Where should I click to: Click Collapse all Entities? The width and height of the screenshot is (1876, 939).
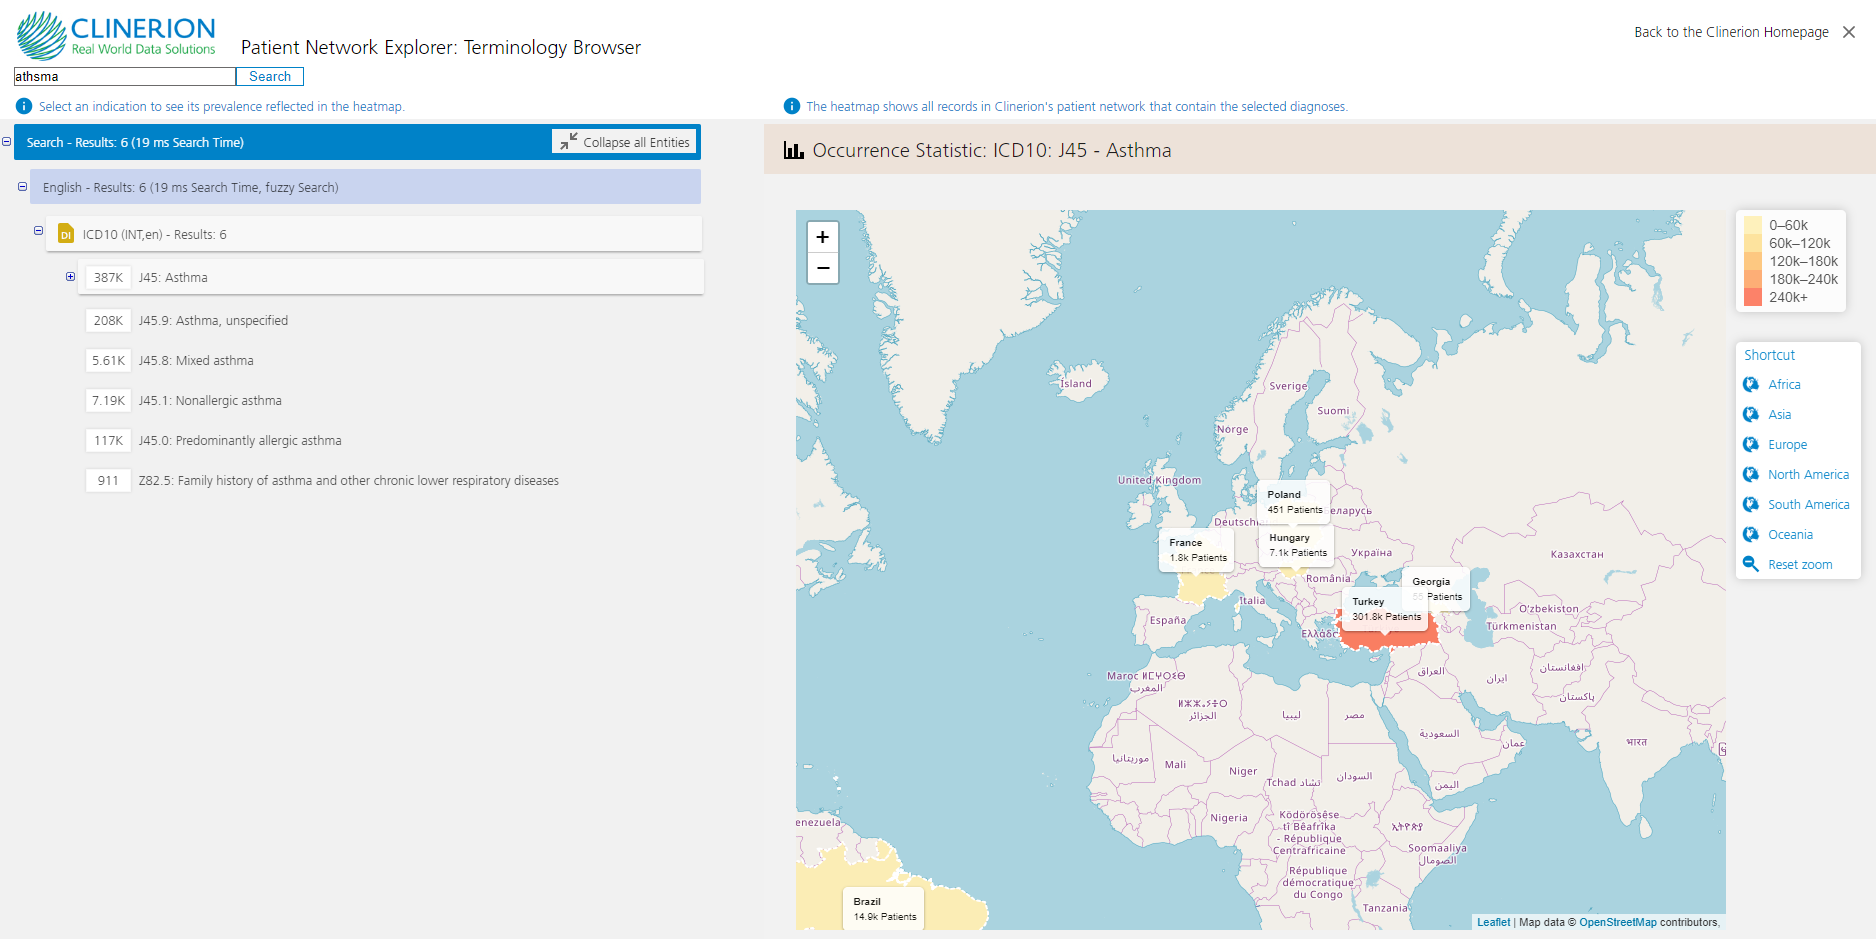625,142
